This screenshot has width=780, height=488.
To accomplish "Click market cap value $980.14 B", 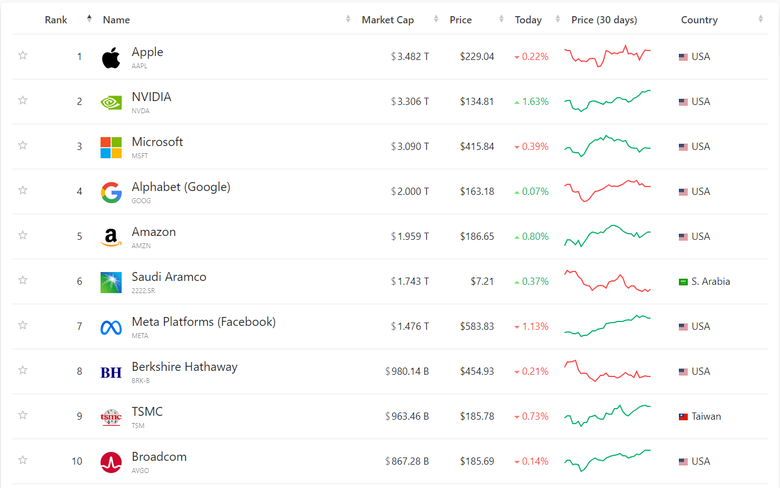I will (407, 372).
